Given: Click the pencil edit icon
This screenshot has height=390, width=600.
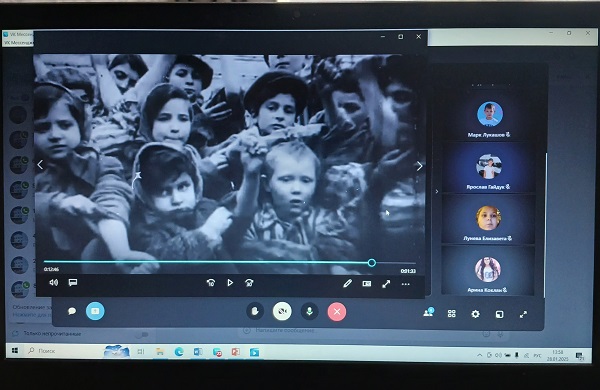Looking at the screenshot, I should pyautogui.click(x=347, y=283).
